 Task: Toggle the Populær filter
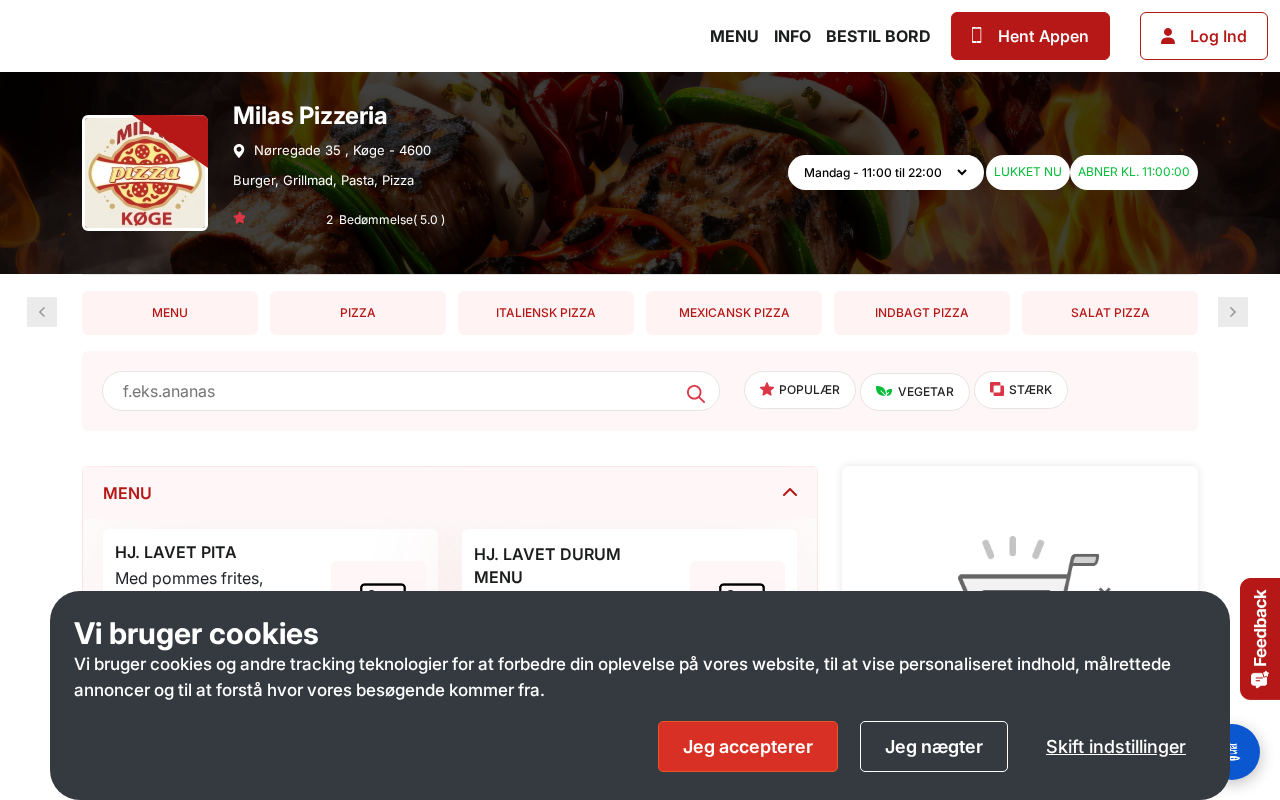(x=799, y=390)
